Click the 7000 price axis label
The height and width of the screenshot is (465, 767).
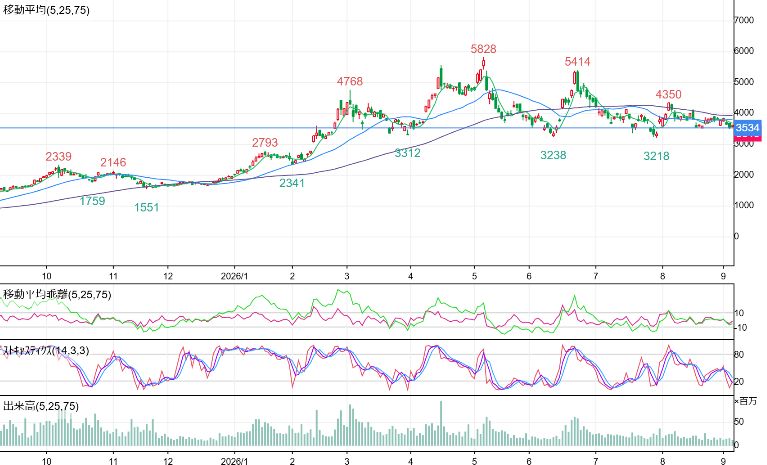744,20
